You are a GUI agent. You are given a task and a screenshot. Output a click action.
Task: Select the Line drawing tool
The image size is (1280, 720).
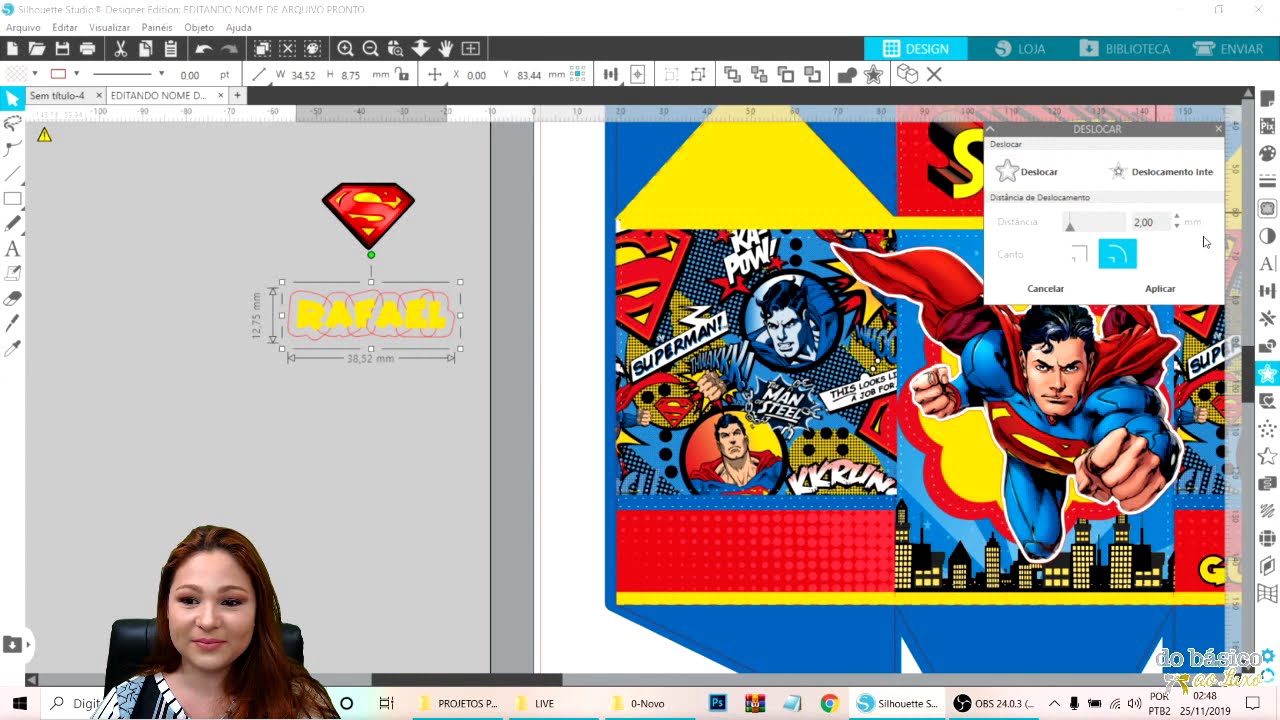point(12,173)
